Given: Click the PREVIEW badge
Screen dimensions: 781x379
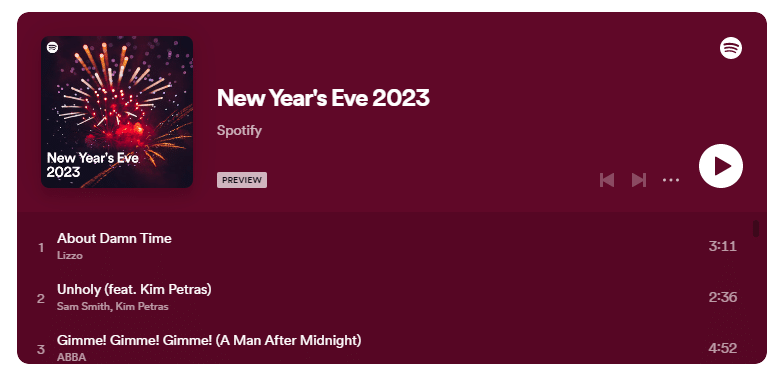Looking at the screenshot, I should (x=242, y=180).
